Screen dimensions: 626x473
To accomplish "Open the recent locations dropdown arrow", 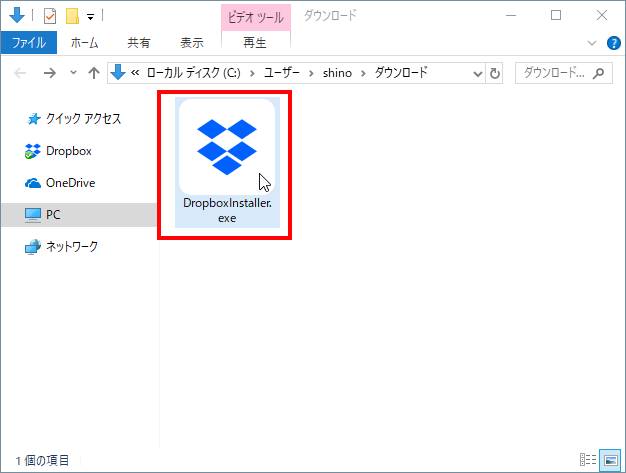I will coord(73,73).
